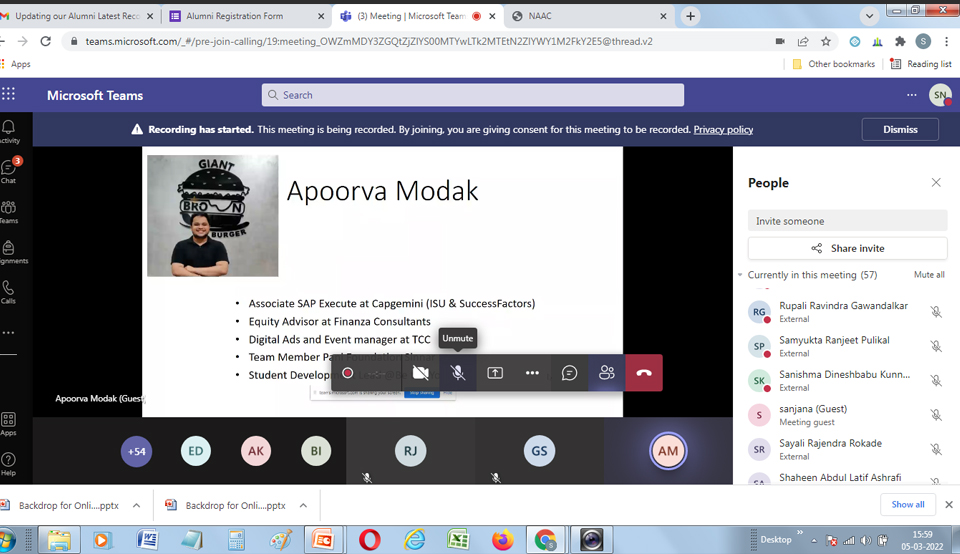Open more actions in meeting controls

[x=532, y=373]
